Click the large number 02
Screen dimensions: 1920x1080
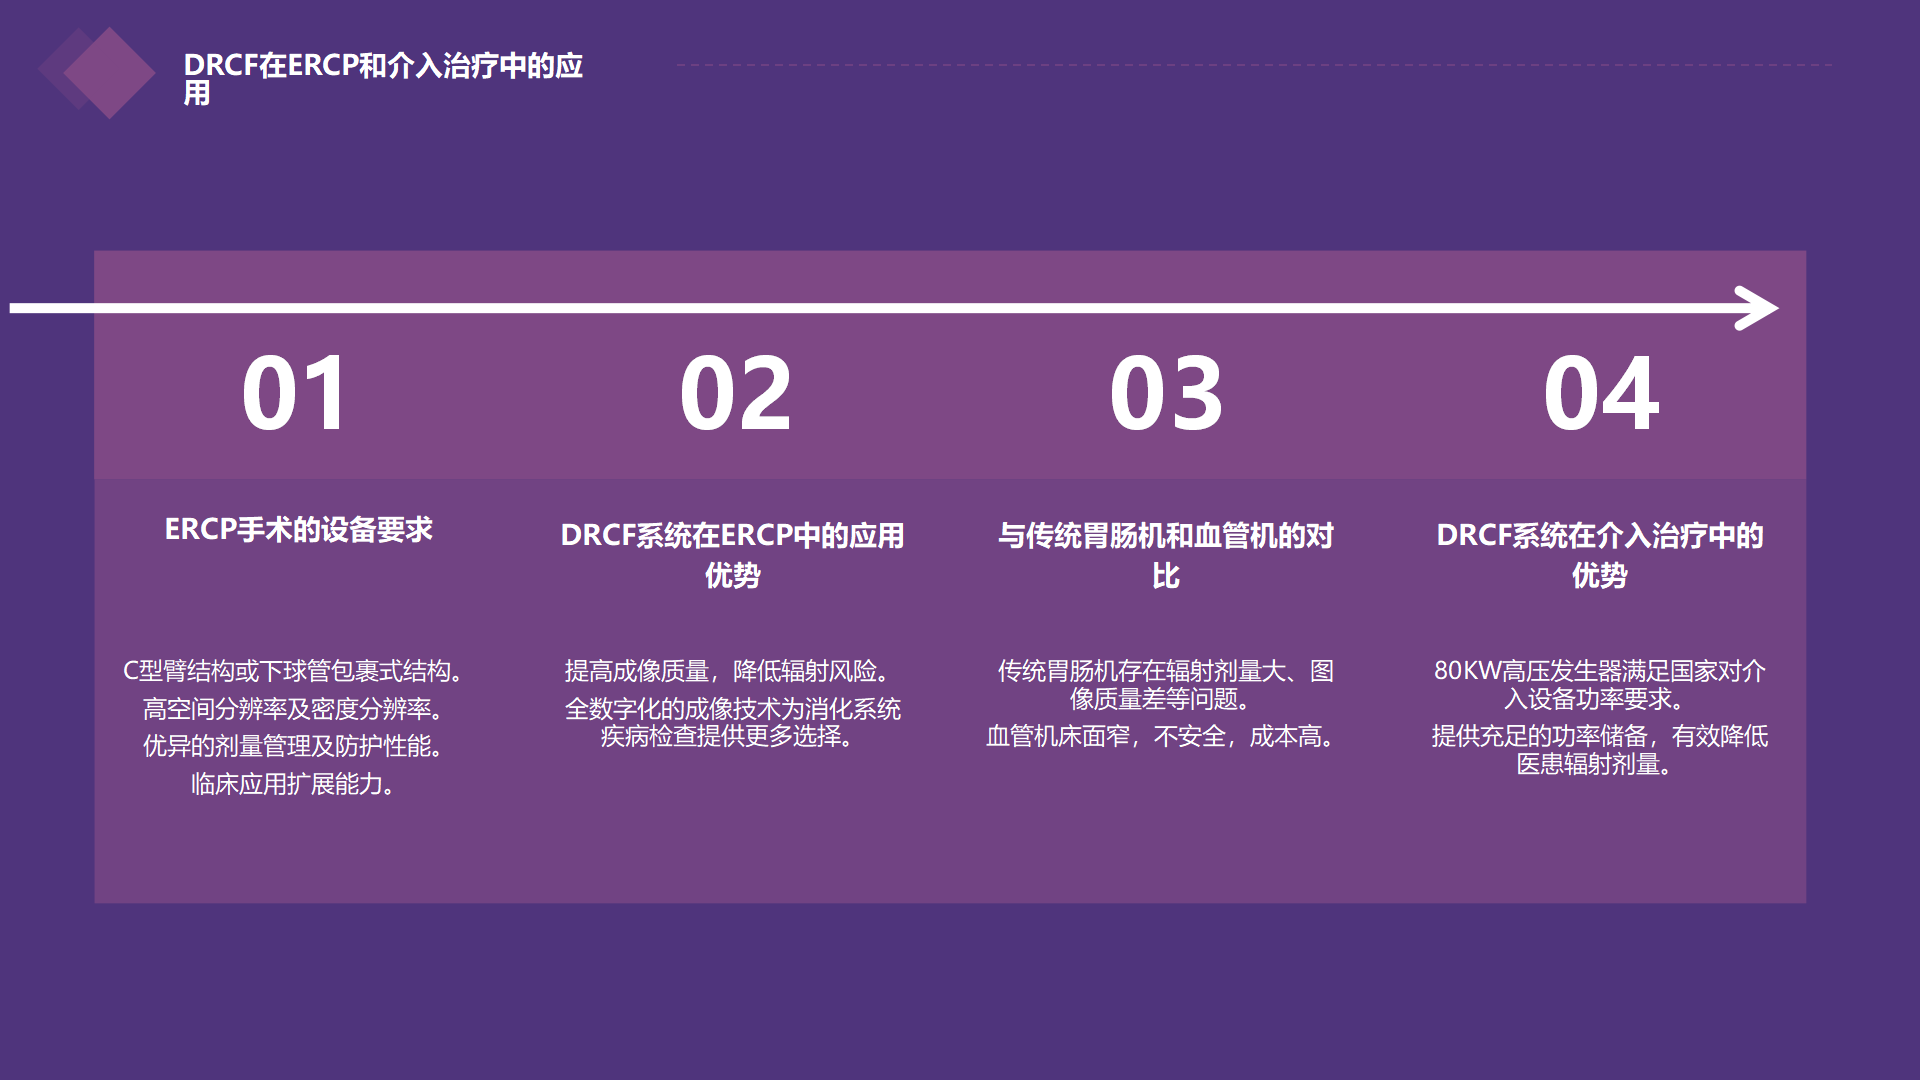pos(736,394)
